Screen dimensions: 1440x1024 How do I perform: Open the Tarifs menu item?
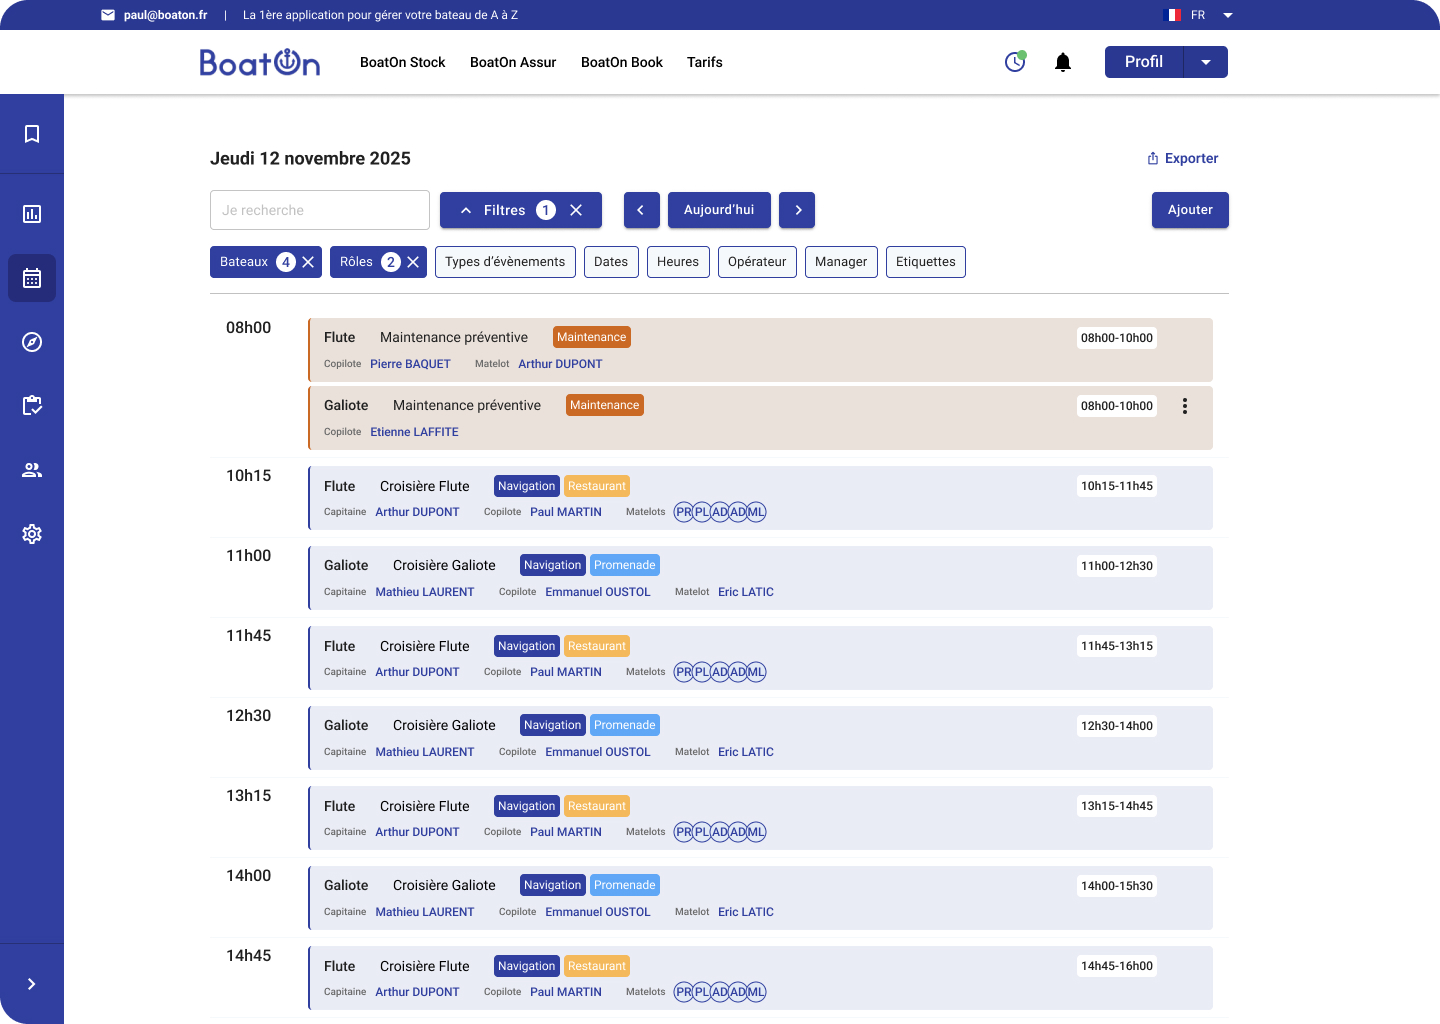click(705, 61)
